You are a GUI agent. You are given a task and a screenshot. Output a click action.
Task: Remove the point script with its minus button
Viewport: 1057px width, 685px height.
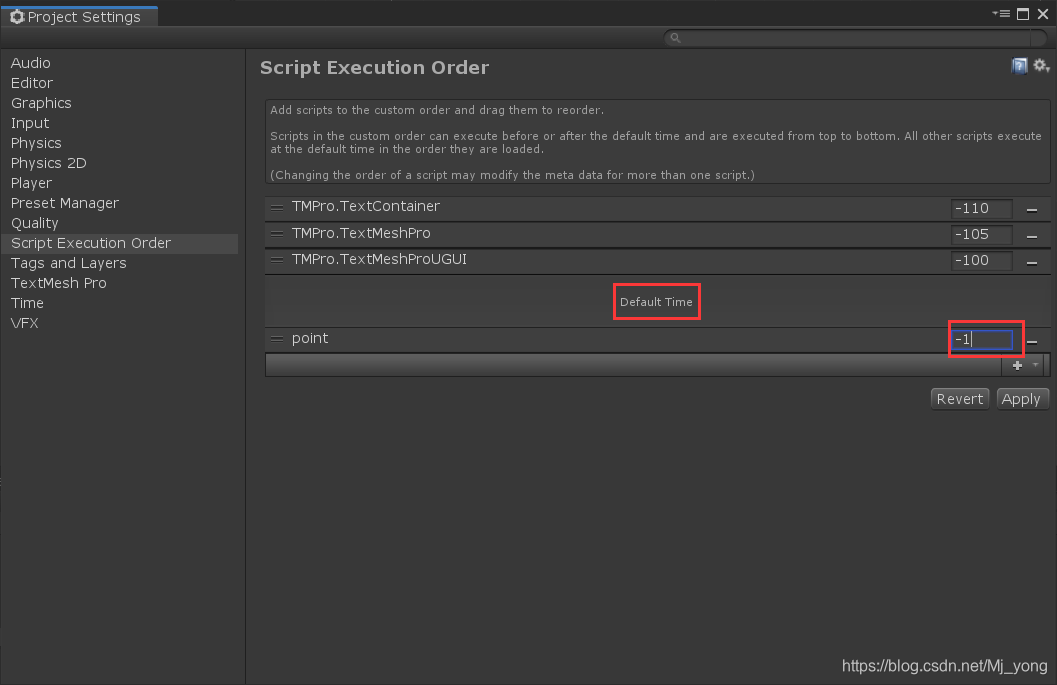[1032, 342]
